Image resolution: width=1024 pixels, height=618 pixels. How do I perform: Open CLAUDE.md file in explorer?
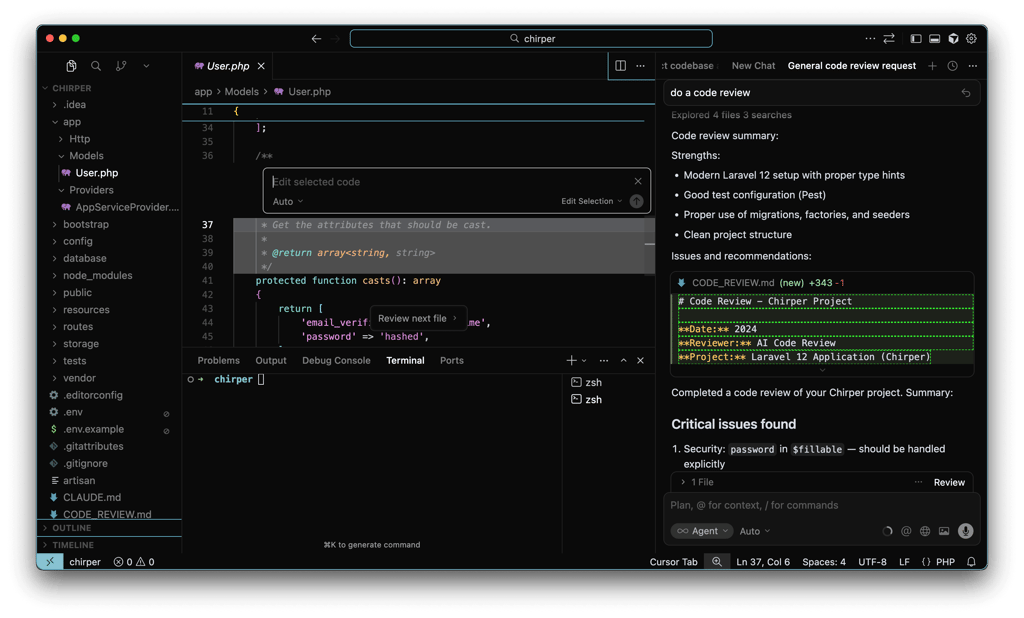click(x=91, y=497)
